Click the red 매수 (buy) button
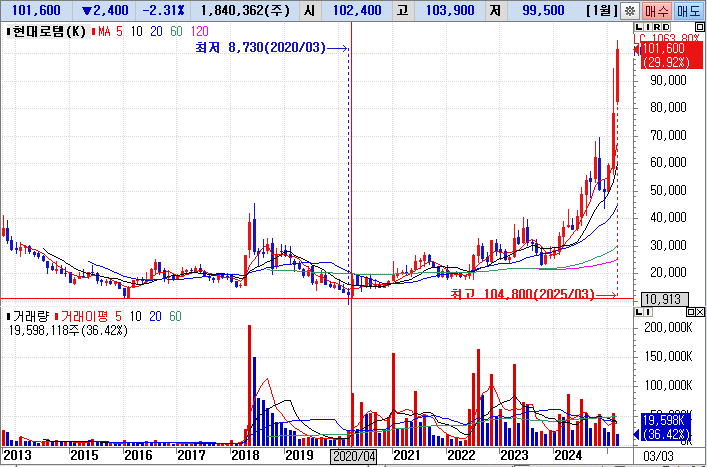The width and height of the screenshot is (707, 467). (x=657, y=10)
